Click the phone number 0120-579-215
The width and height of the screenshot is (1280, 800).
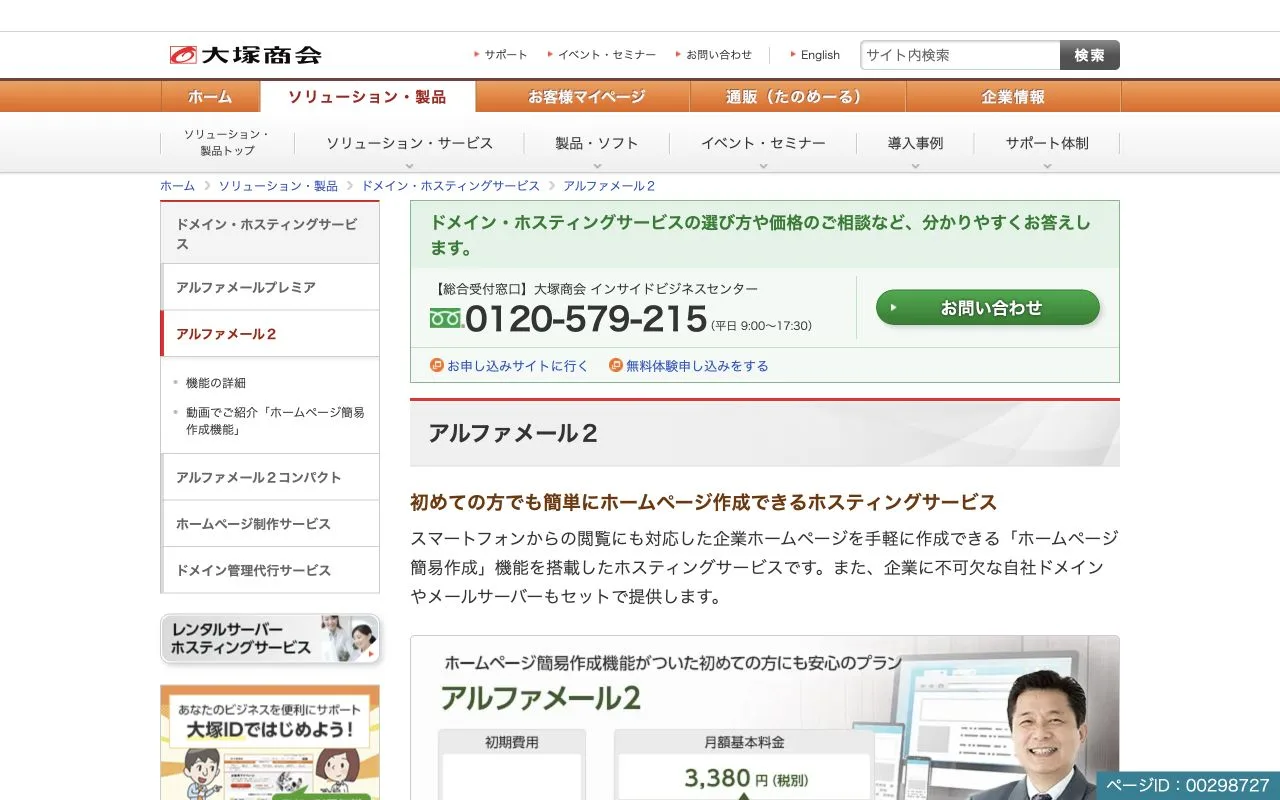point(586,319)
